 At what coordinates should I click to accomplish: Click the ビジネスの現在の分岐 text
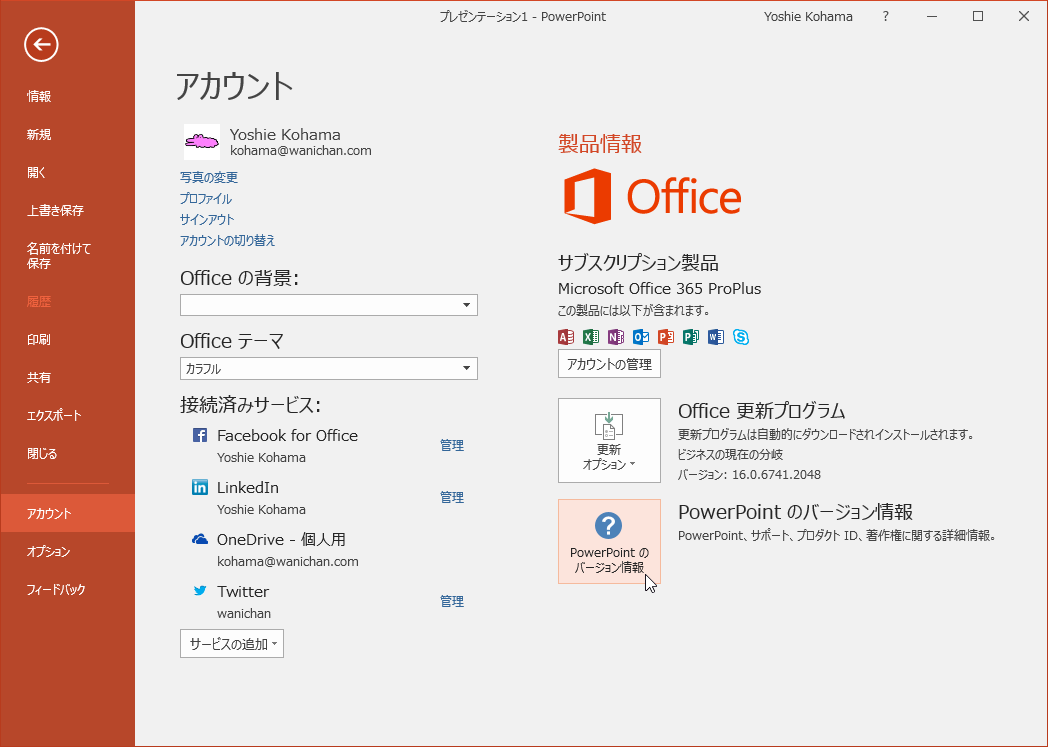point(730,454)
